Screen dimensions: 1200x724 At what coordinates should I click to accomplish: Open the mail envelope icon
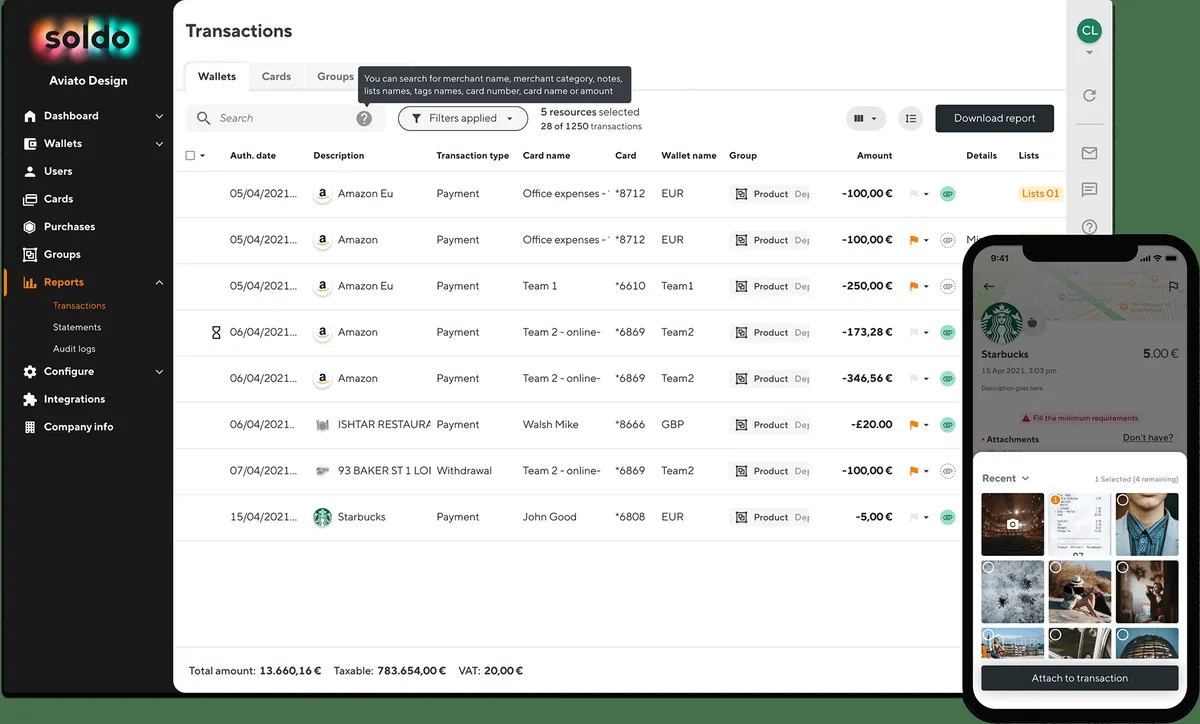1089,153
